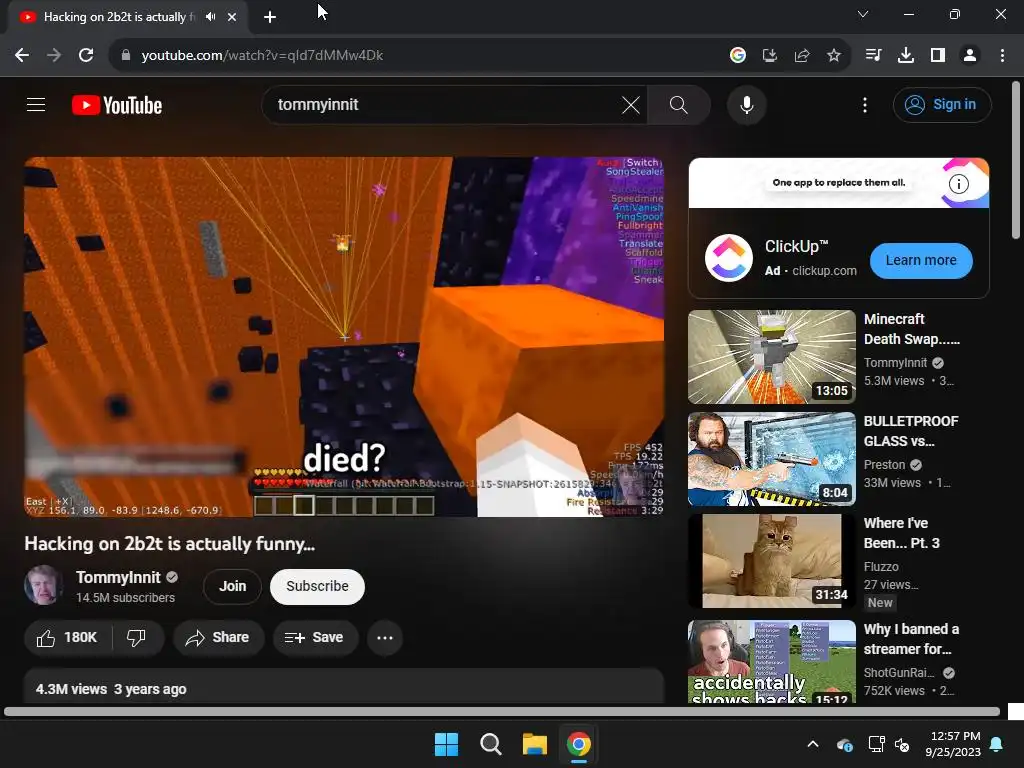Open notifications bell in taskbar

click(x=997, y=744)
